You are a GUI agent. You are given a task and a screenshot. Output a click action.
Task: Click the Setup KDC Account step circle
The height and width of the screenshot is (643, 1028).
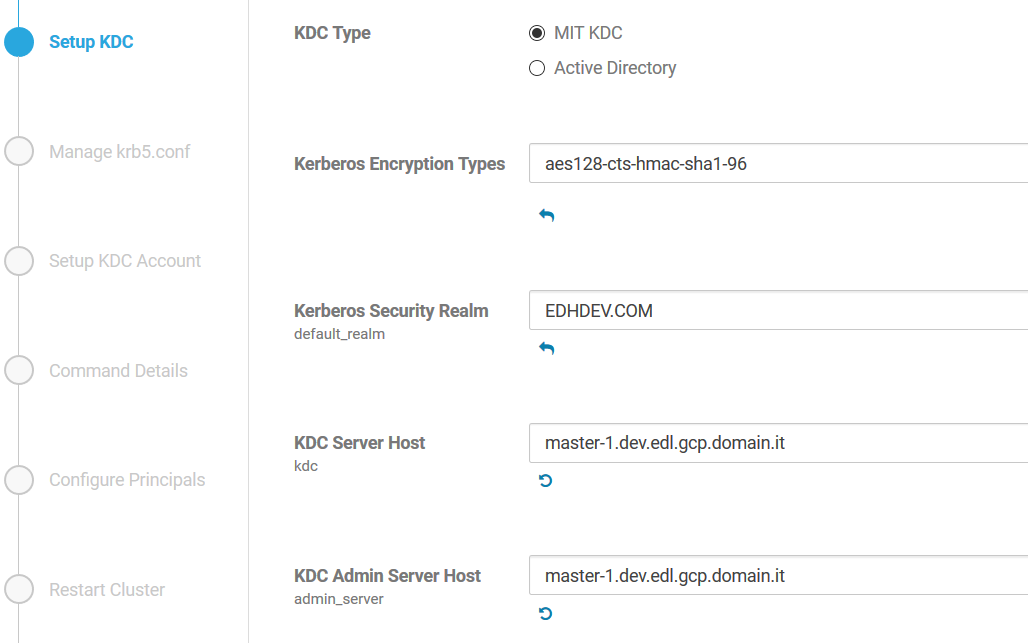point(19,261)
